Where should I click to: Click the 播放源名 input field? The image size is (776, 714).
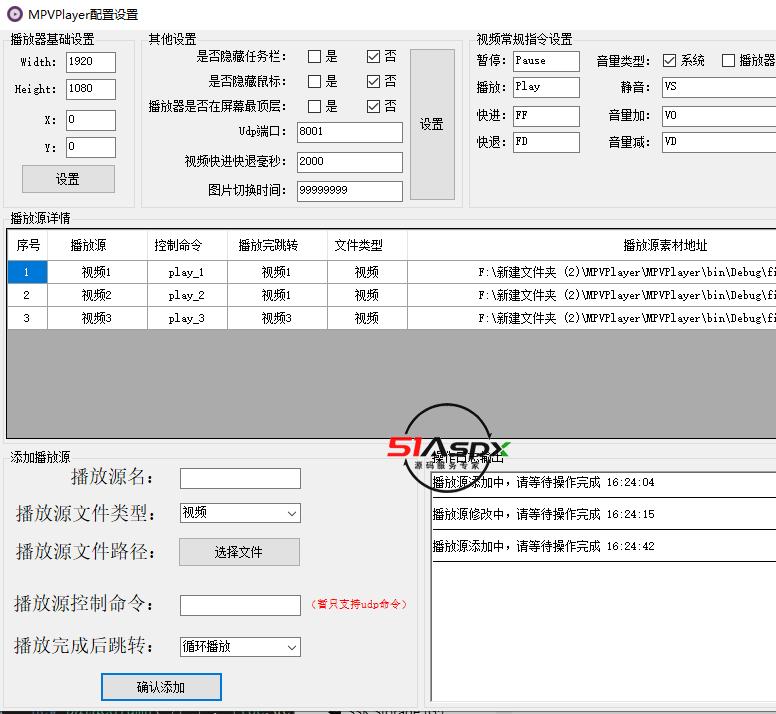click(240, 478)
